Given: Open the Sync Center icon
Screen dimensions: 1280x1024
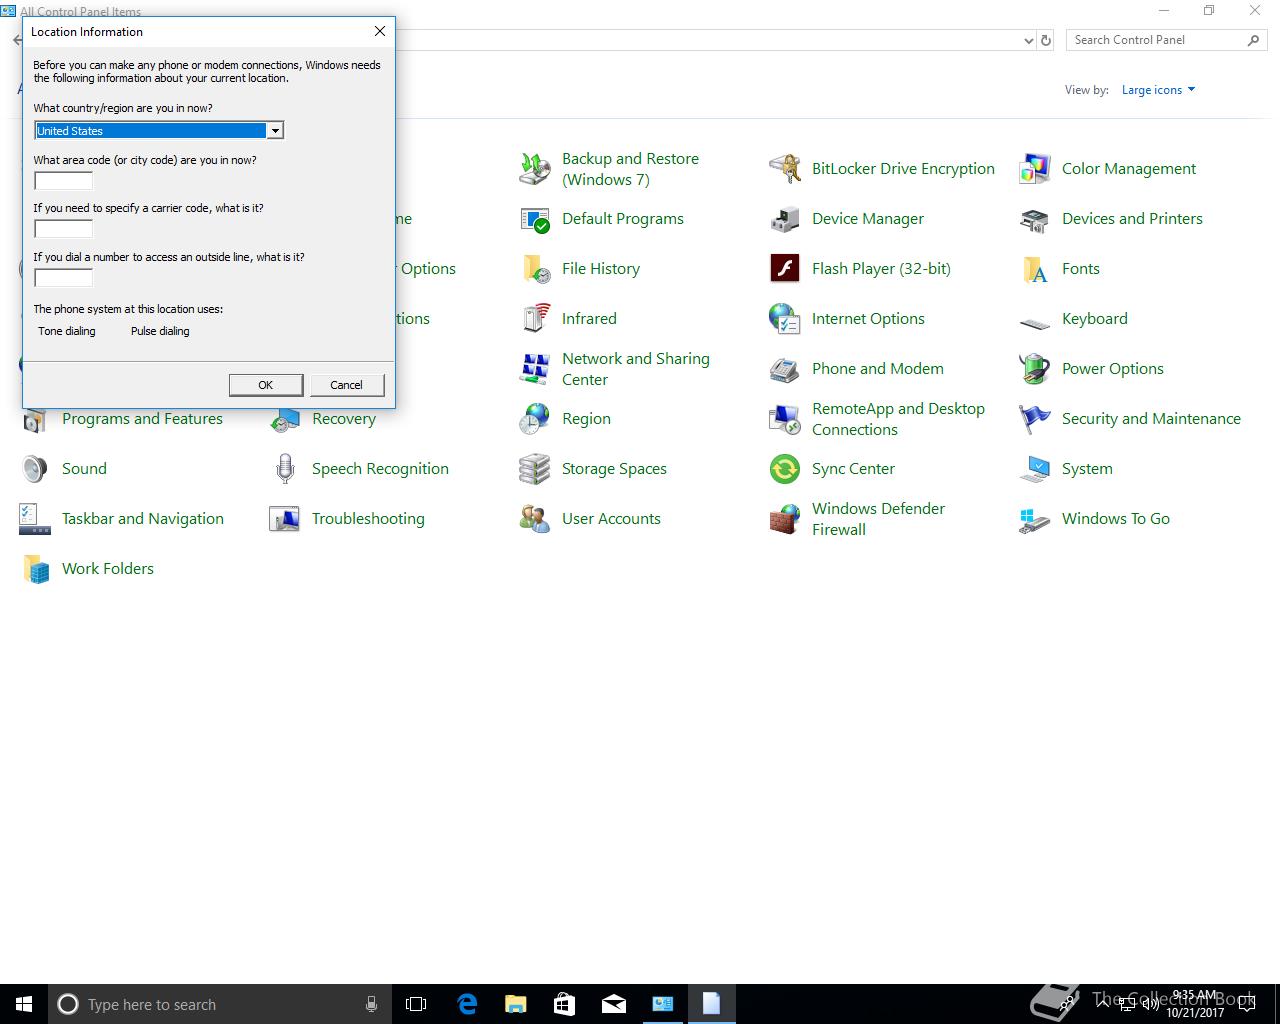Looking at the screenshot, I should point(785,469).
